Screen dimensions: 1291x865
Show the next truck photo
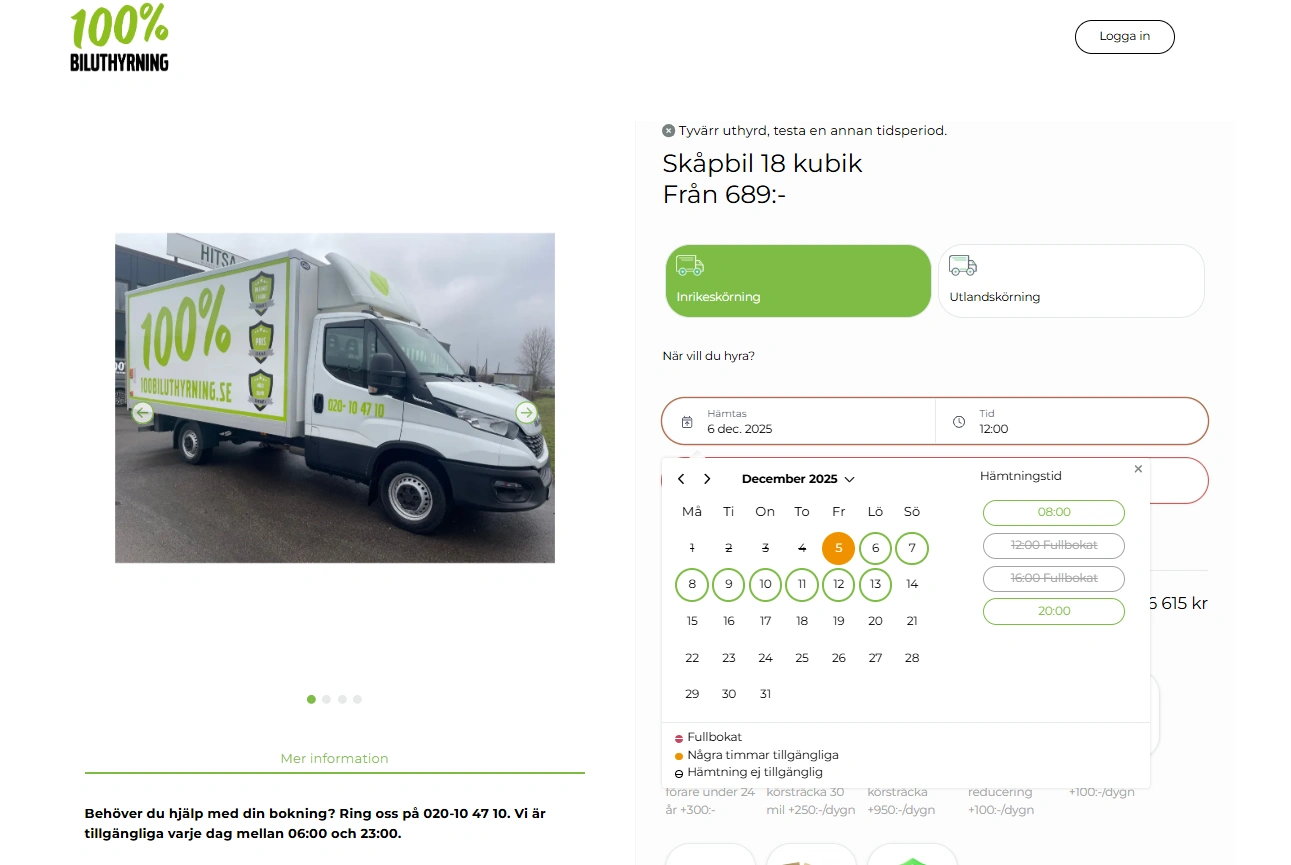[x=526, y=412]
